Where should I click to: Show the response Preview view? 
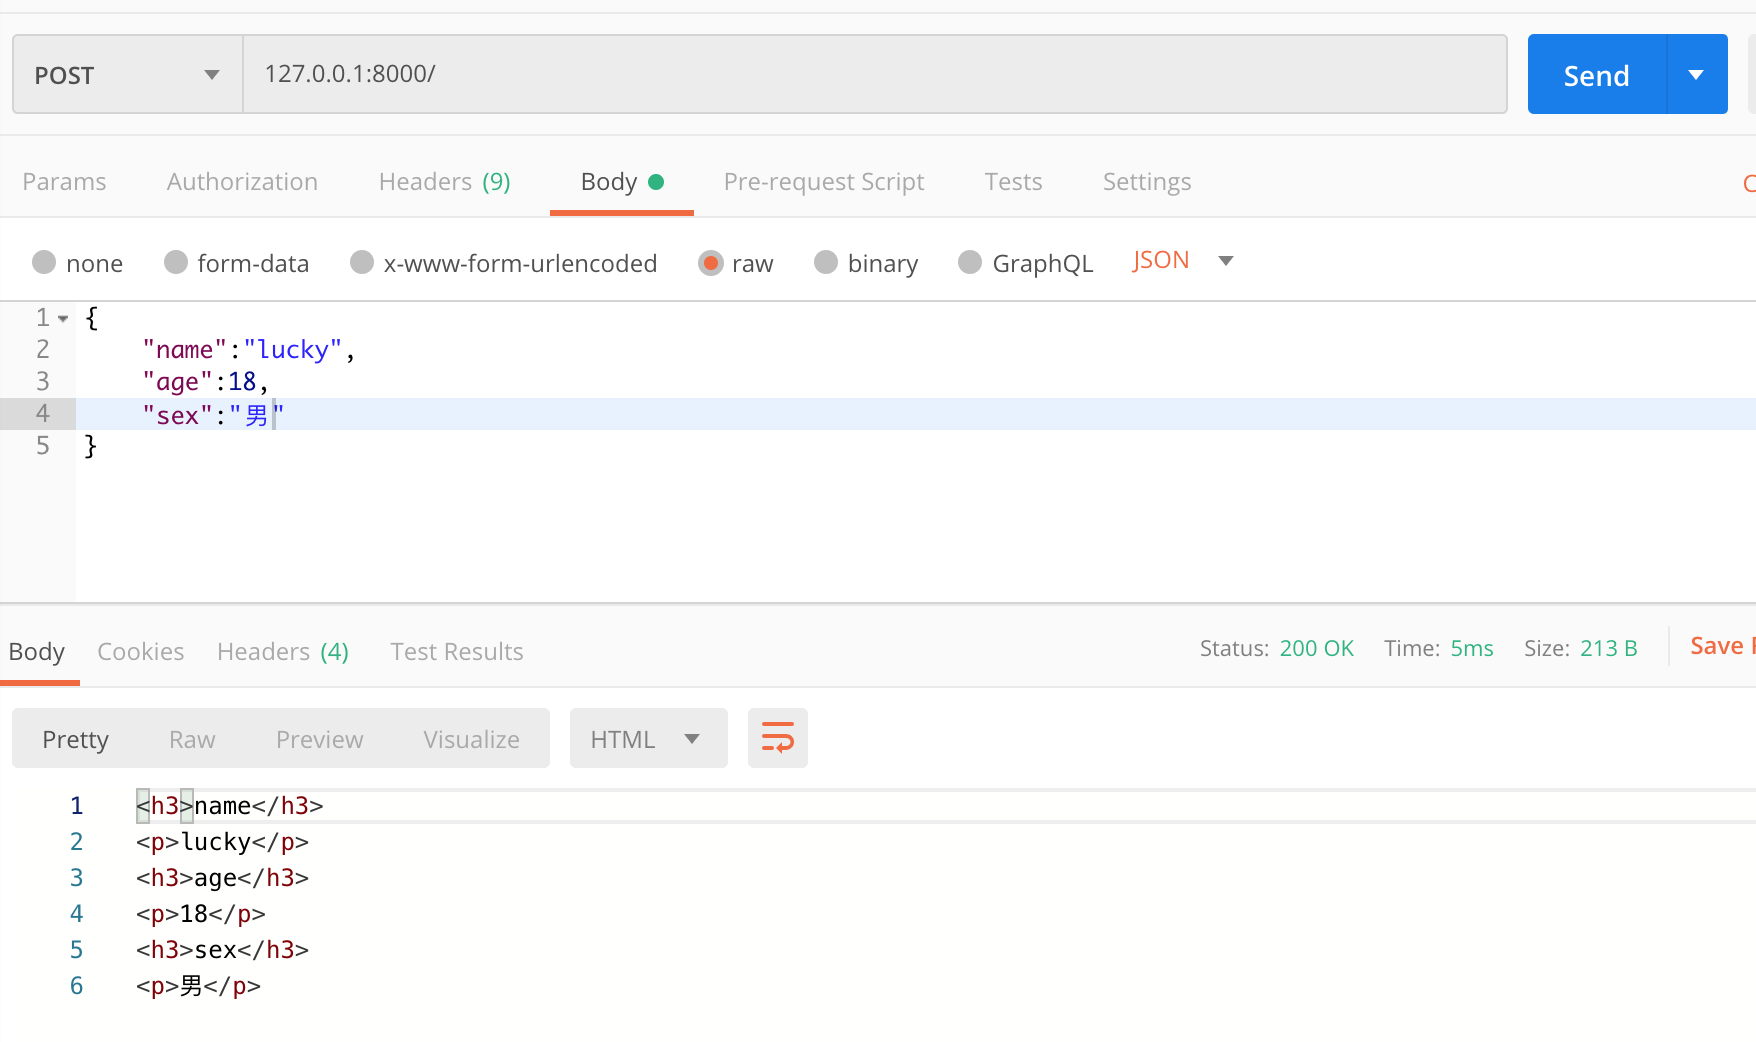tap(319, 739)
